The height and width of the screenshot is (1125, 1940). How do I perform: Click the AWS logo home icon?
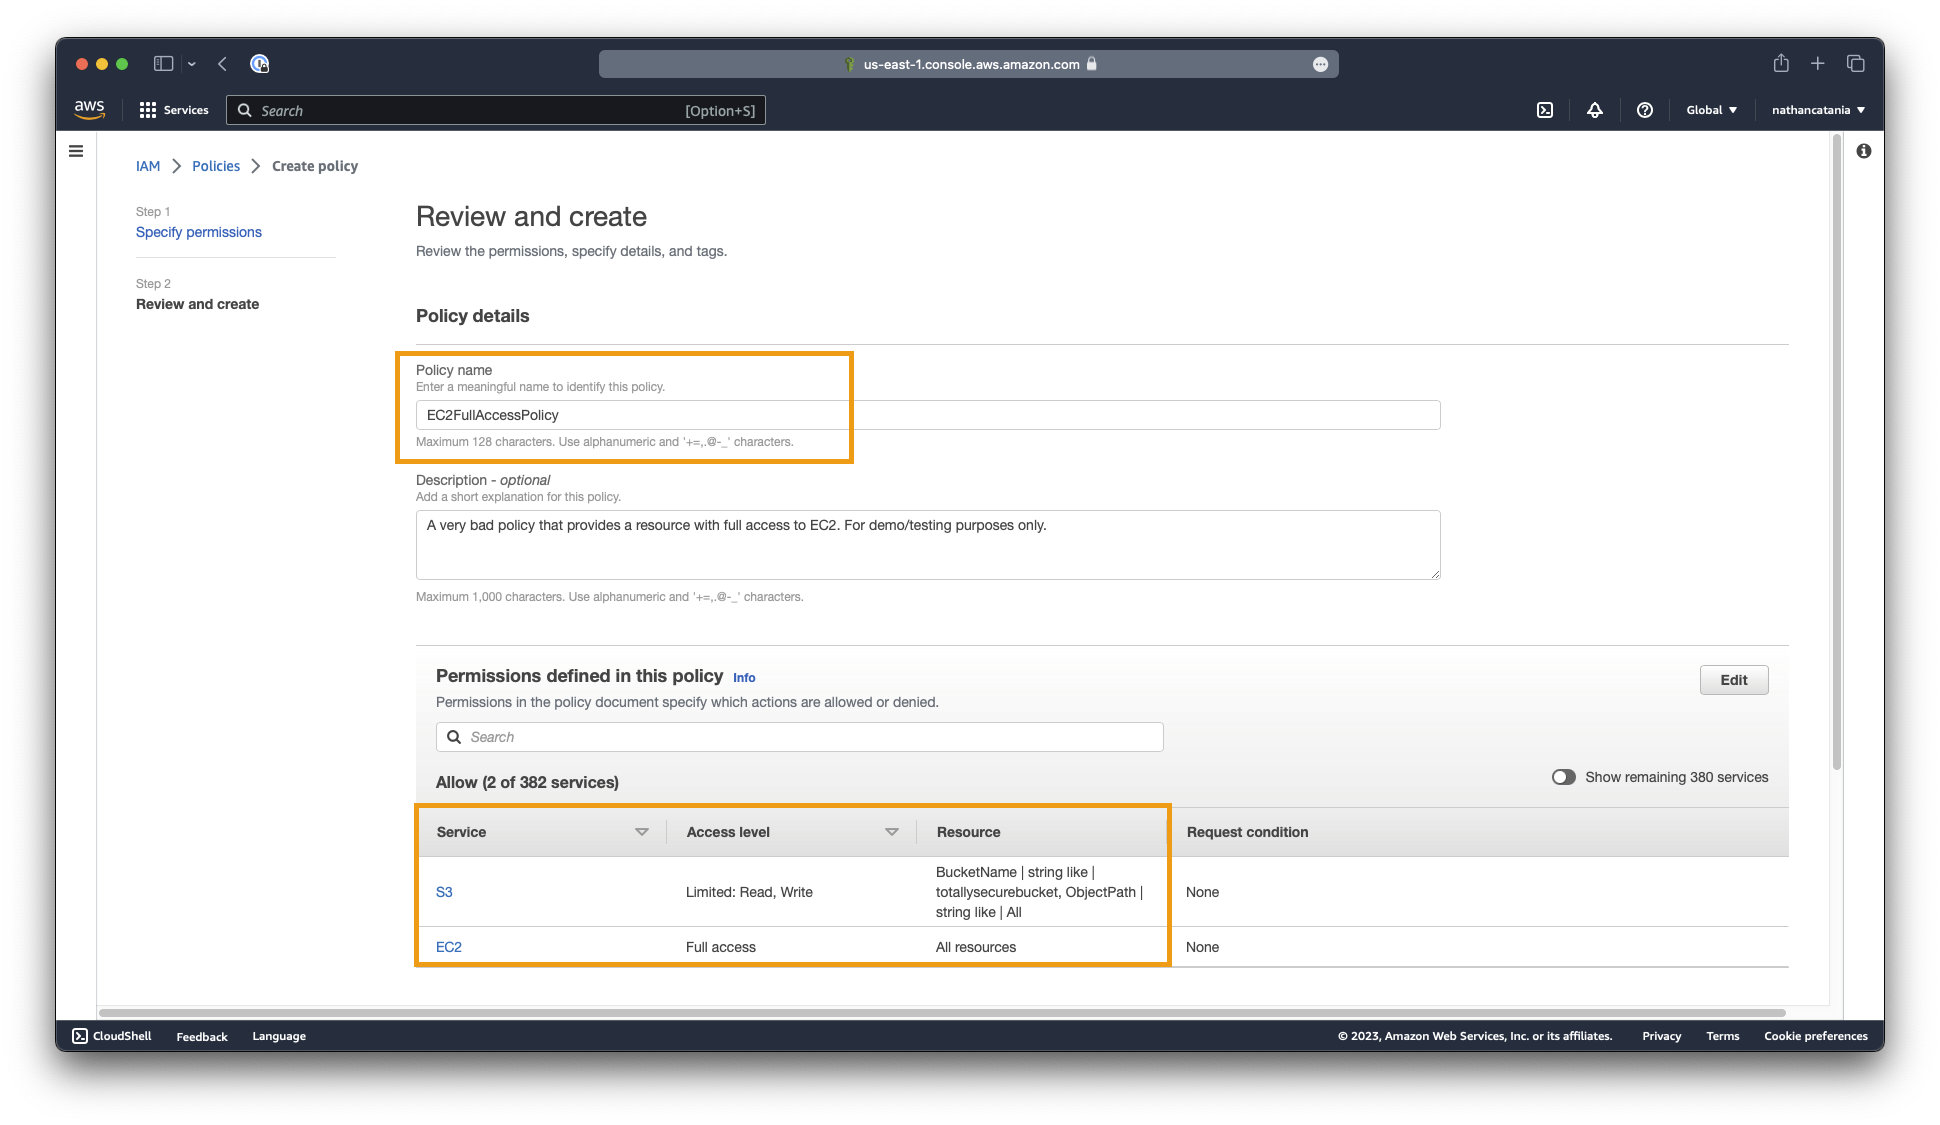pos(89,109)
